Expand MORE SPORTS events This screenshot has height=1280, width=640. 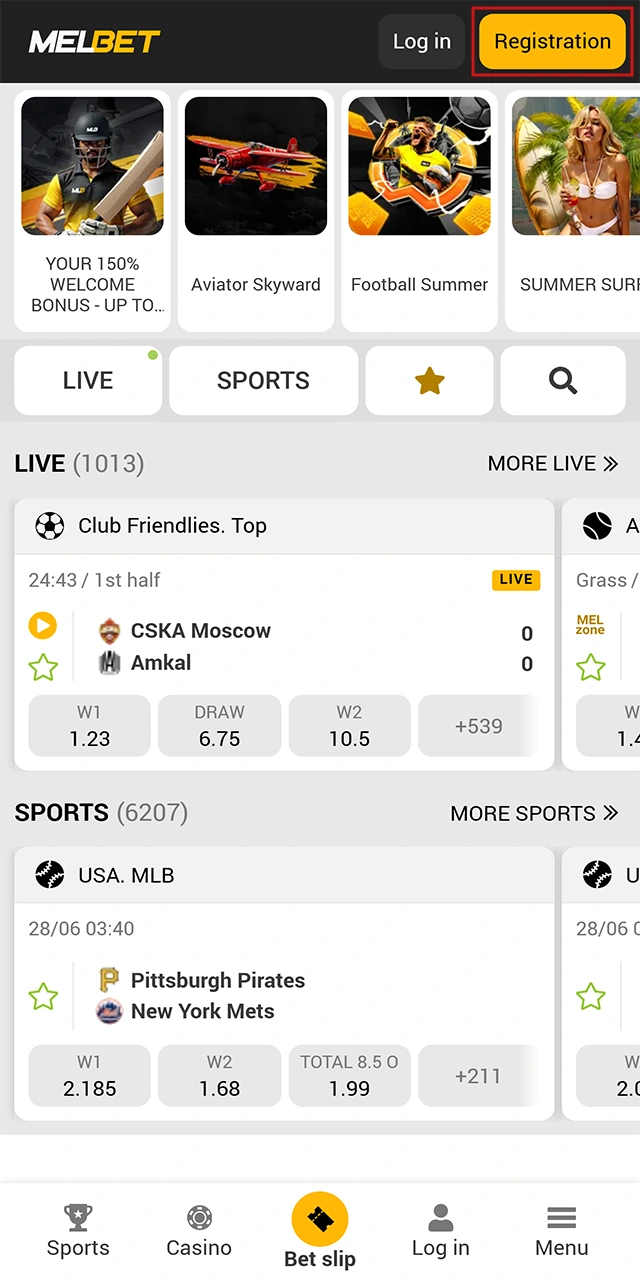[x=535, y=813]
